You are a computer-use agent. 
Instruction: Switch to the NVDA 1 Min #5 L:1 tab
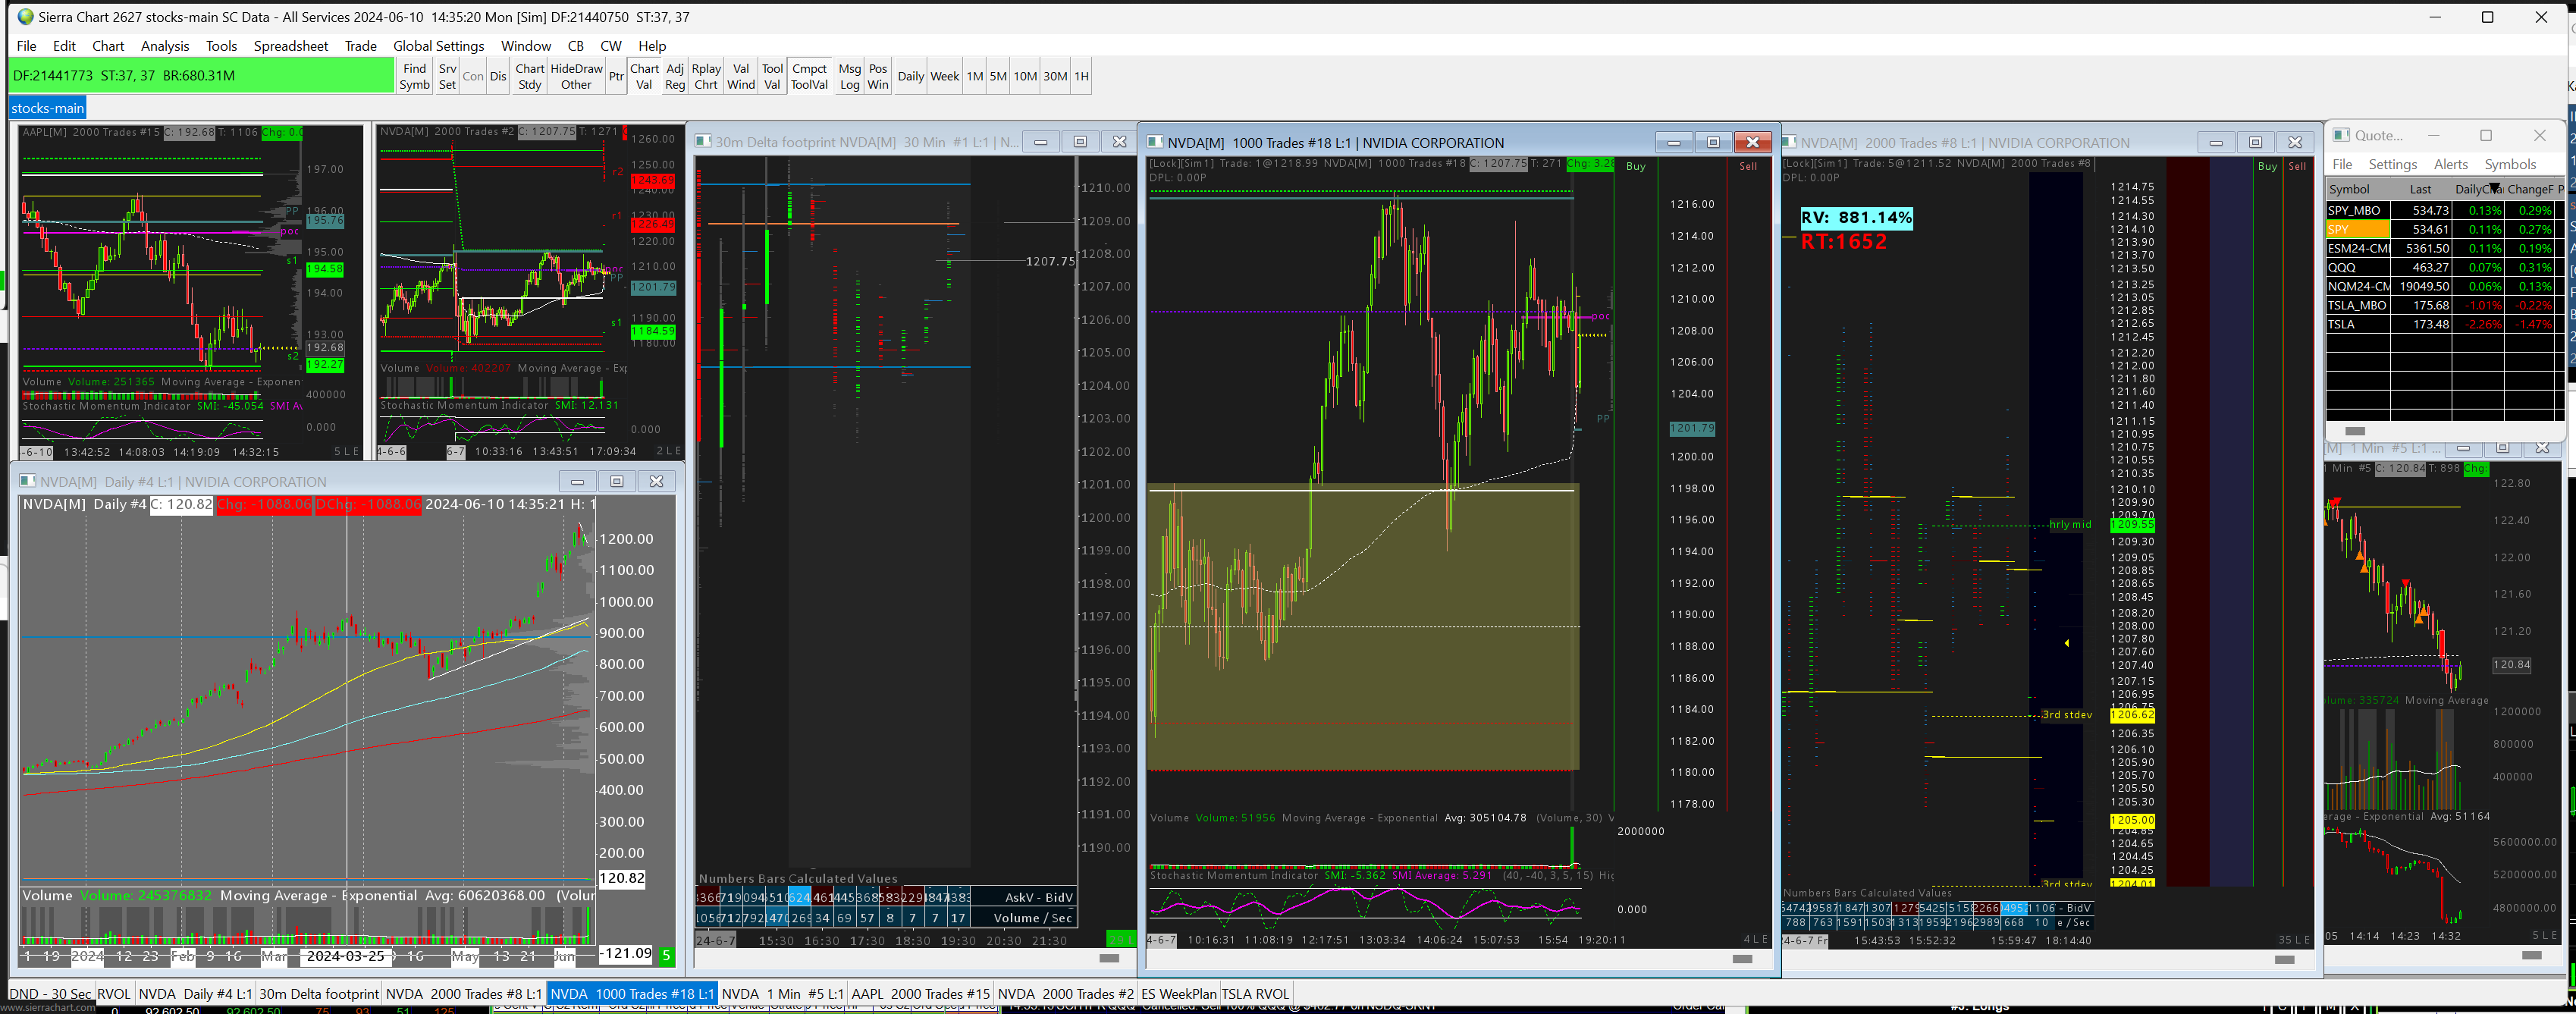783,993
